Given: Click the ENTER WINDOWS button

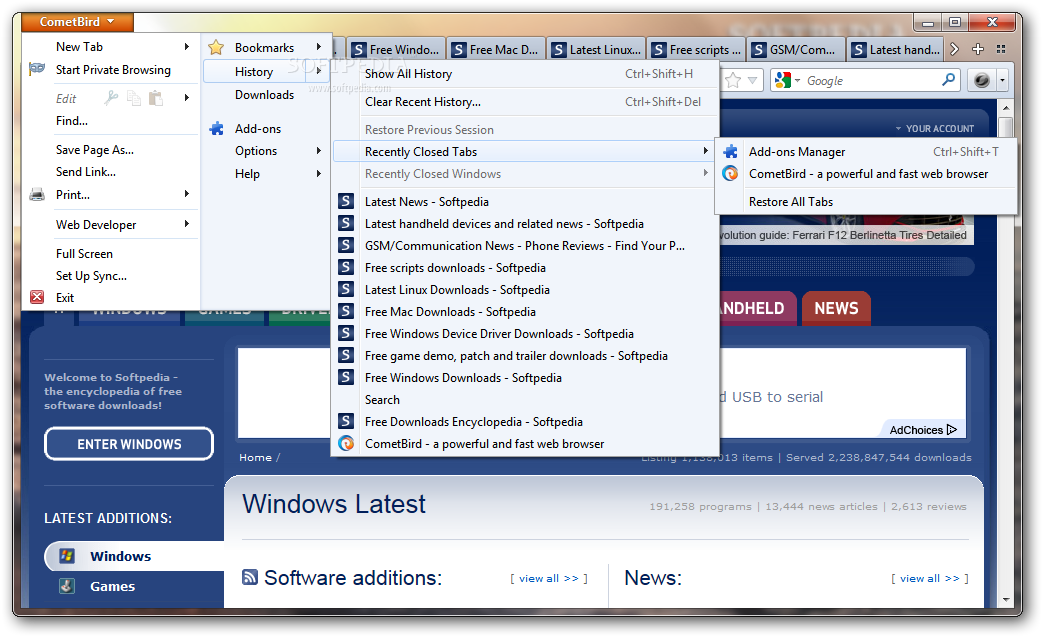Looking at the screenshot, I should pyautogui.click(x=129, y=444).
